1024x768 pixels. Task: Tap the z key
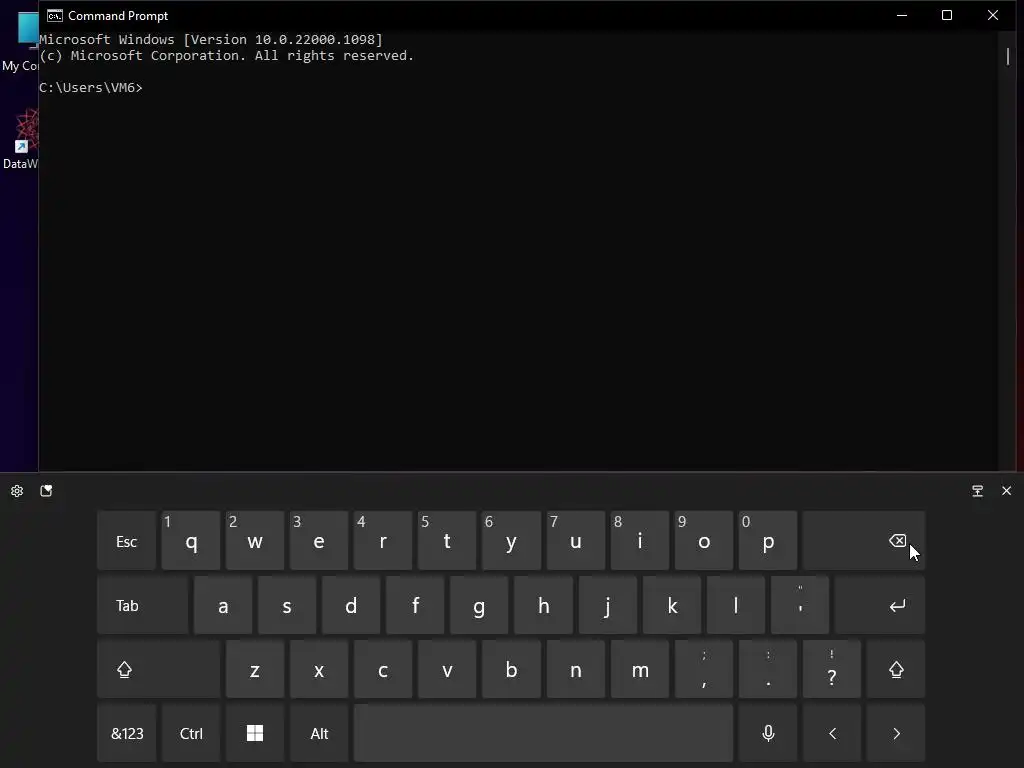point(255,669)
